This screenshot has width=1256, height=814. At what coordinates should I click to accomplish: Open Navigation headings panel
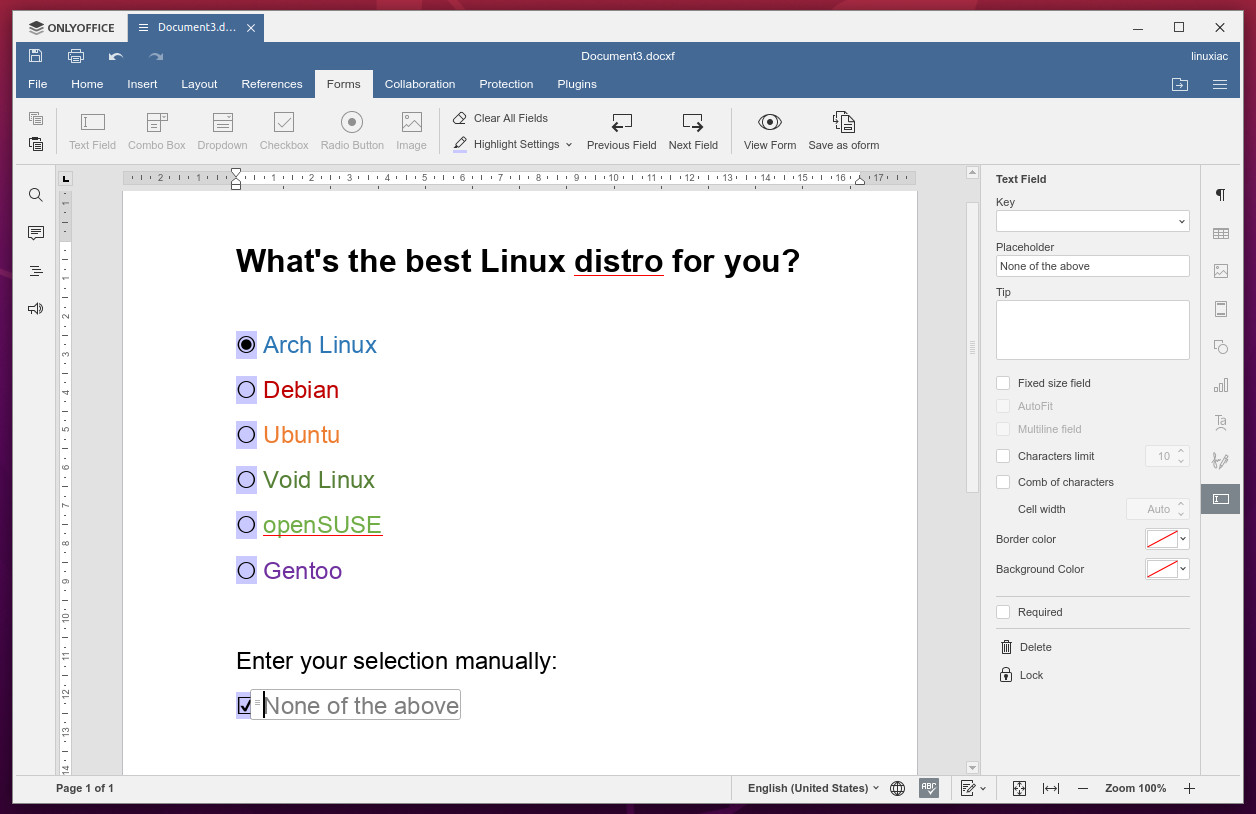pos(36,271)
